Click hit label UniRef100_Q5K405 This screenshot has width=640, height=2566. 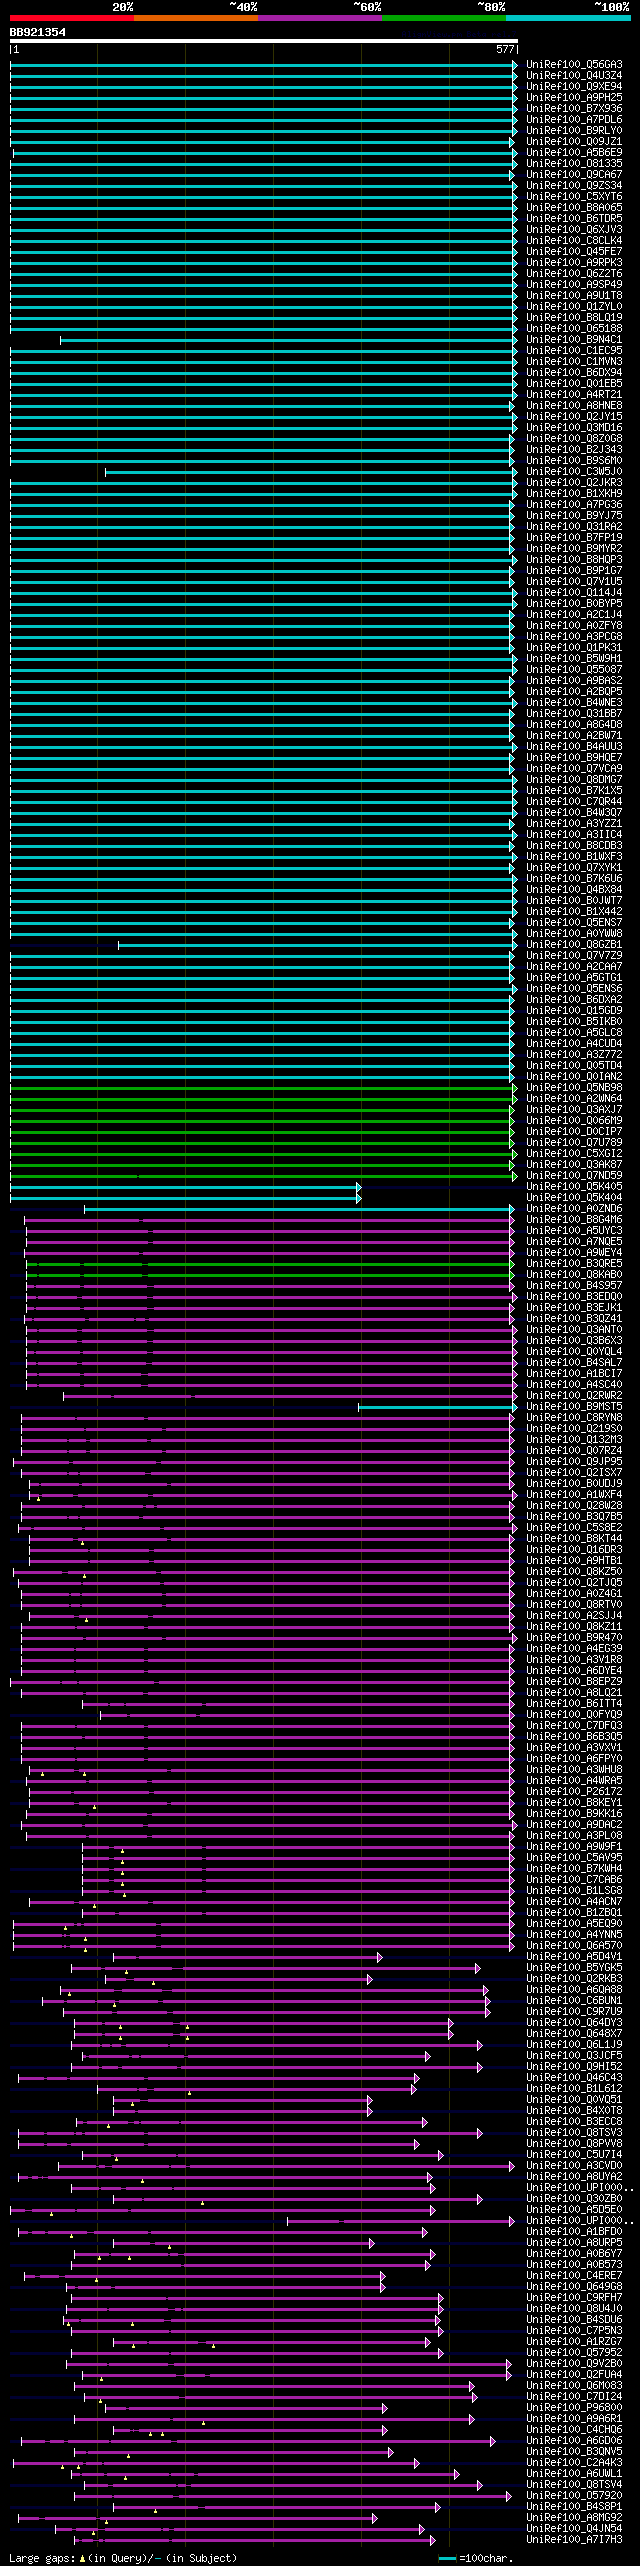(574, 1186)
